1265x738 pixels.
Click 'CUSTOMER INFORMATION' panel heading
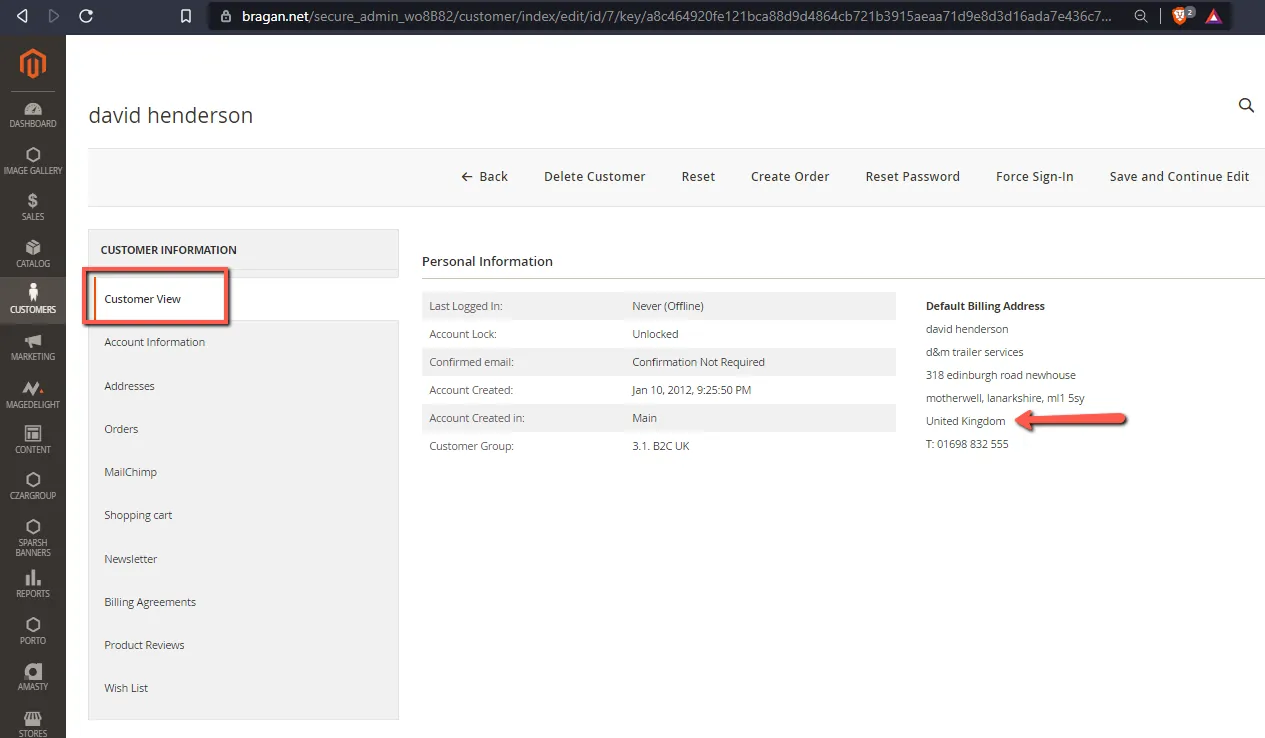coord(168,250)
